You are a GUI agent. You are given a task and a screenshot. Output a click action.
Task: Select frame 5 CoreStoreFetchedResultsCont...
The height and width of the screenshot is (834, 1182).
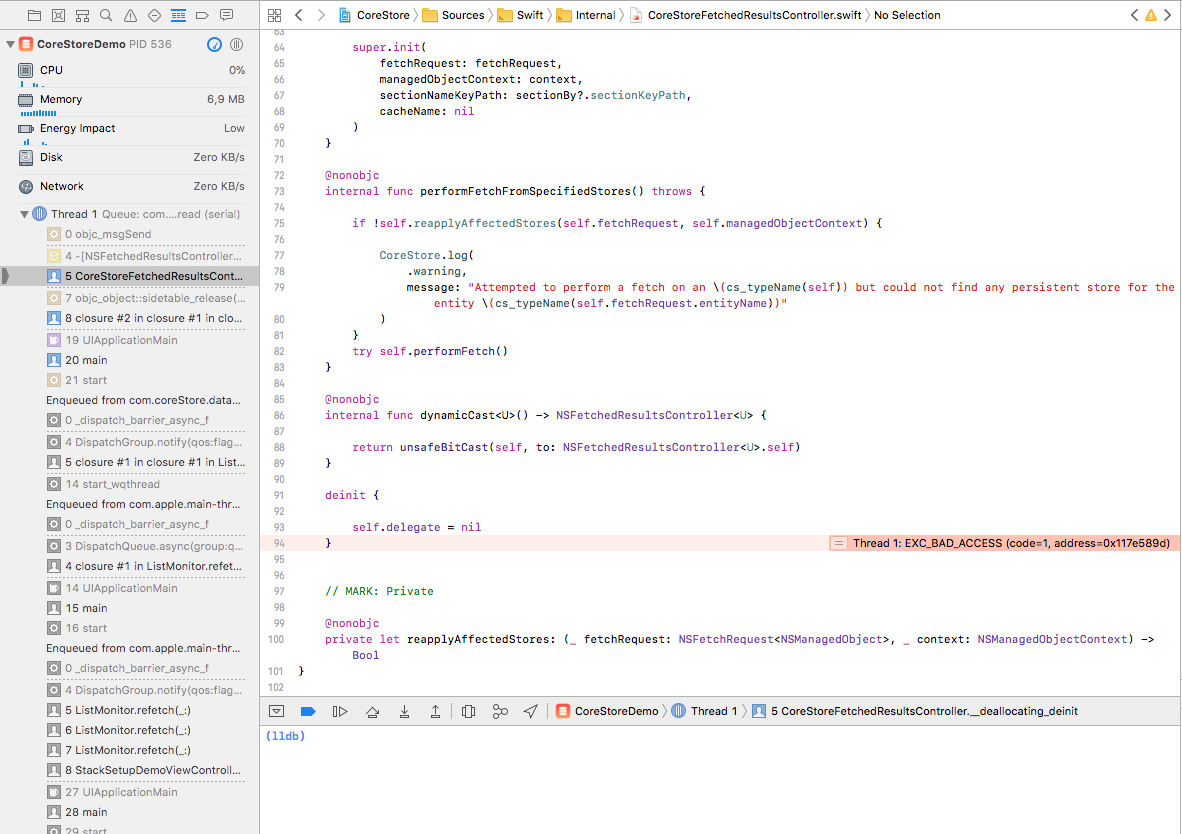(130, 276)
